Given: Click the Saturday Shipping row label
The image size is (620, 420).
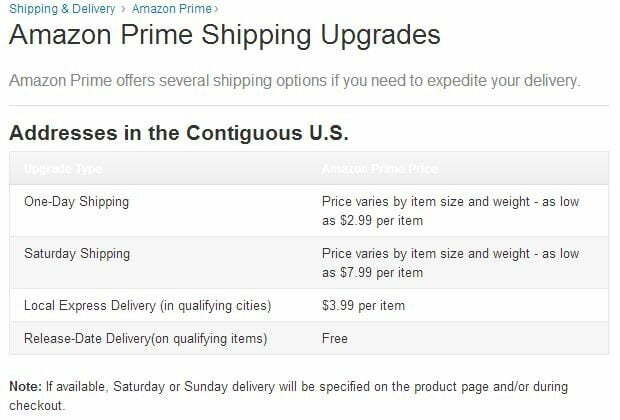Looking at the screenshot, I should coord(77,254).
